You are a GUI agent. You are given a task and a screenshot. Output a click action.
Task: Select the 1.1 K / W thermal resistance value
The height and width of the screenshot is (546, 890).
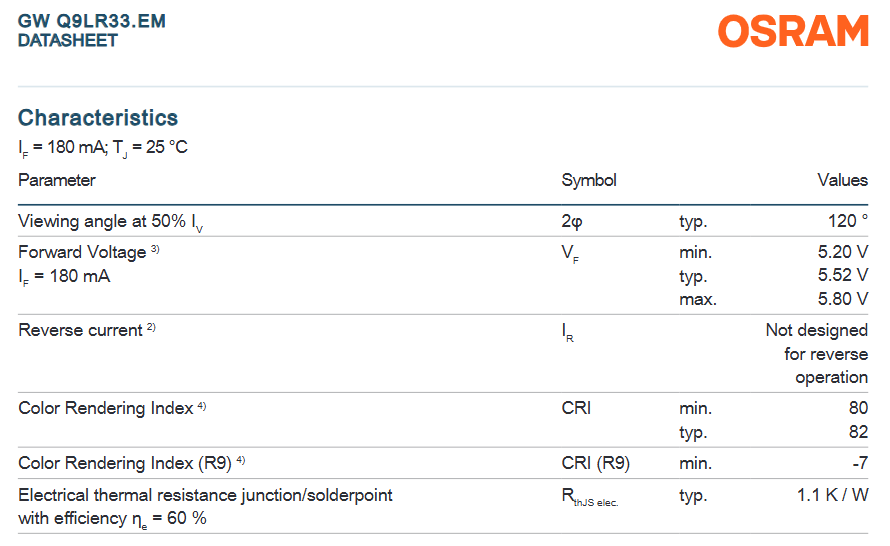832,495
